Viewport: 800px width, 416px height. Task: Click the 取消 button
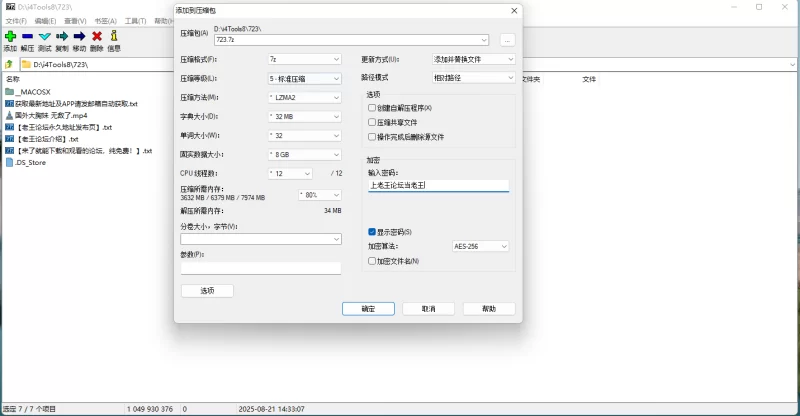click(429, 309)
